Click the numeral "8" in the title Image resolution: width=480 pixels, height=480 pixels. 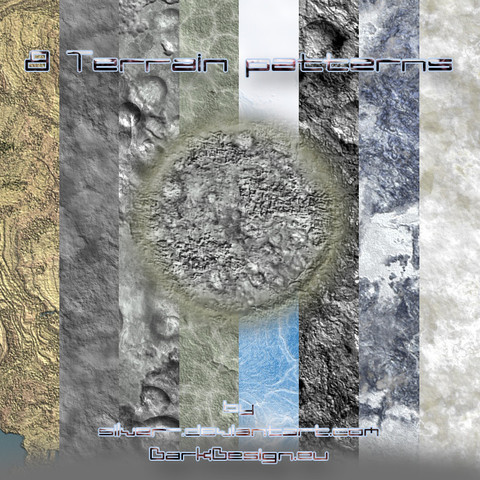[38, 62]
